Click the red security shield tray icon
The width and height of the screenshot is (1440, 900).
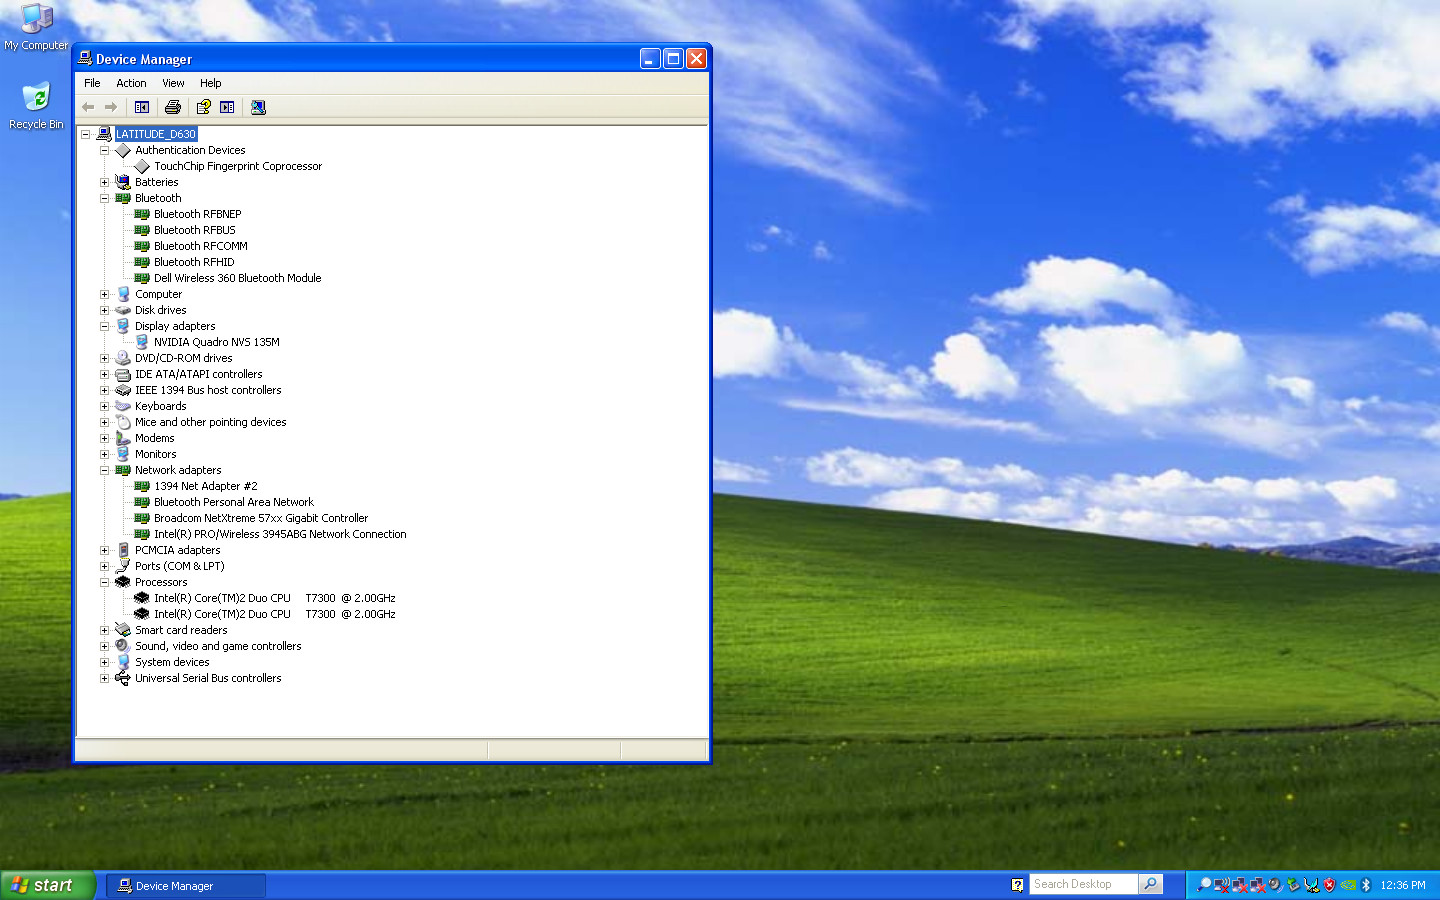tap(1329, 885)
